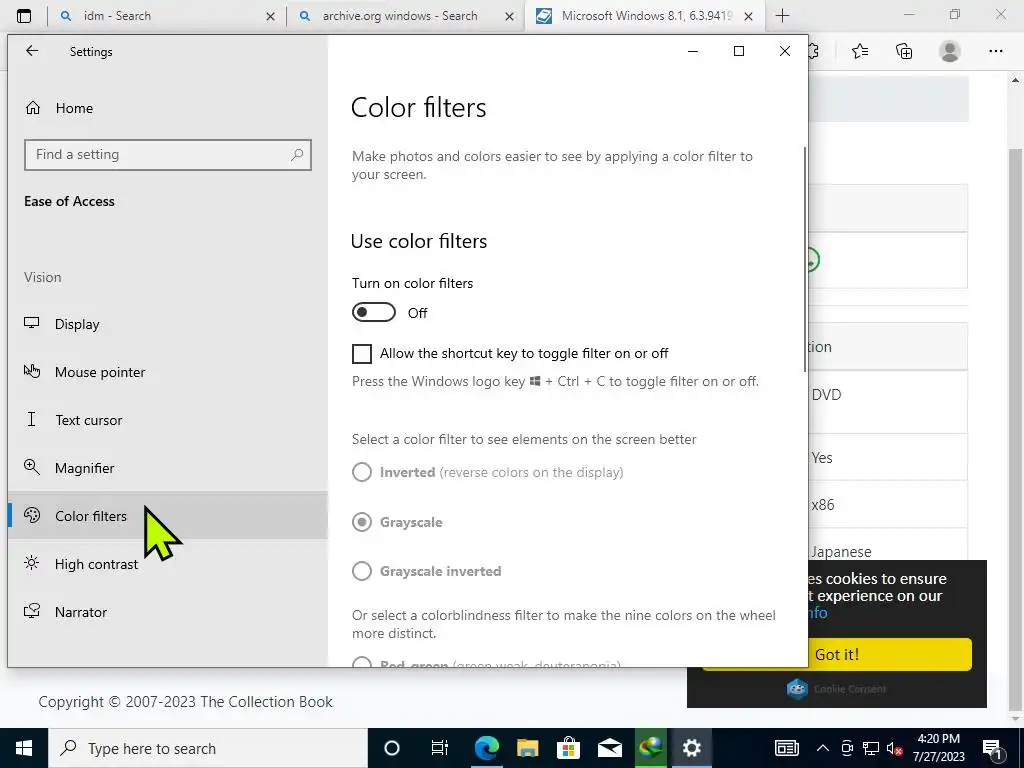Viewport: 1024px width, 768px height.
Task: Switch to archive.org windows - Search tab
Action: [404, 16]
